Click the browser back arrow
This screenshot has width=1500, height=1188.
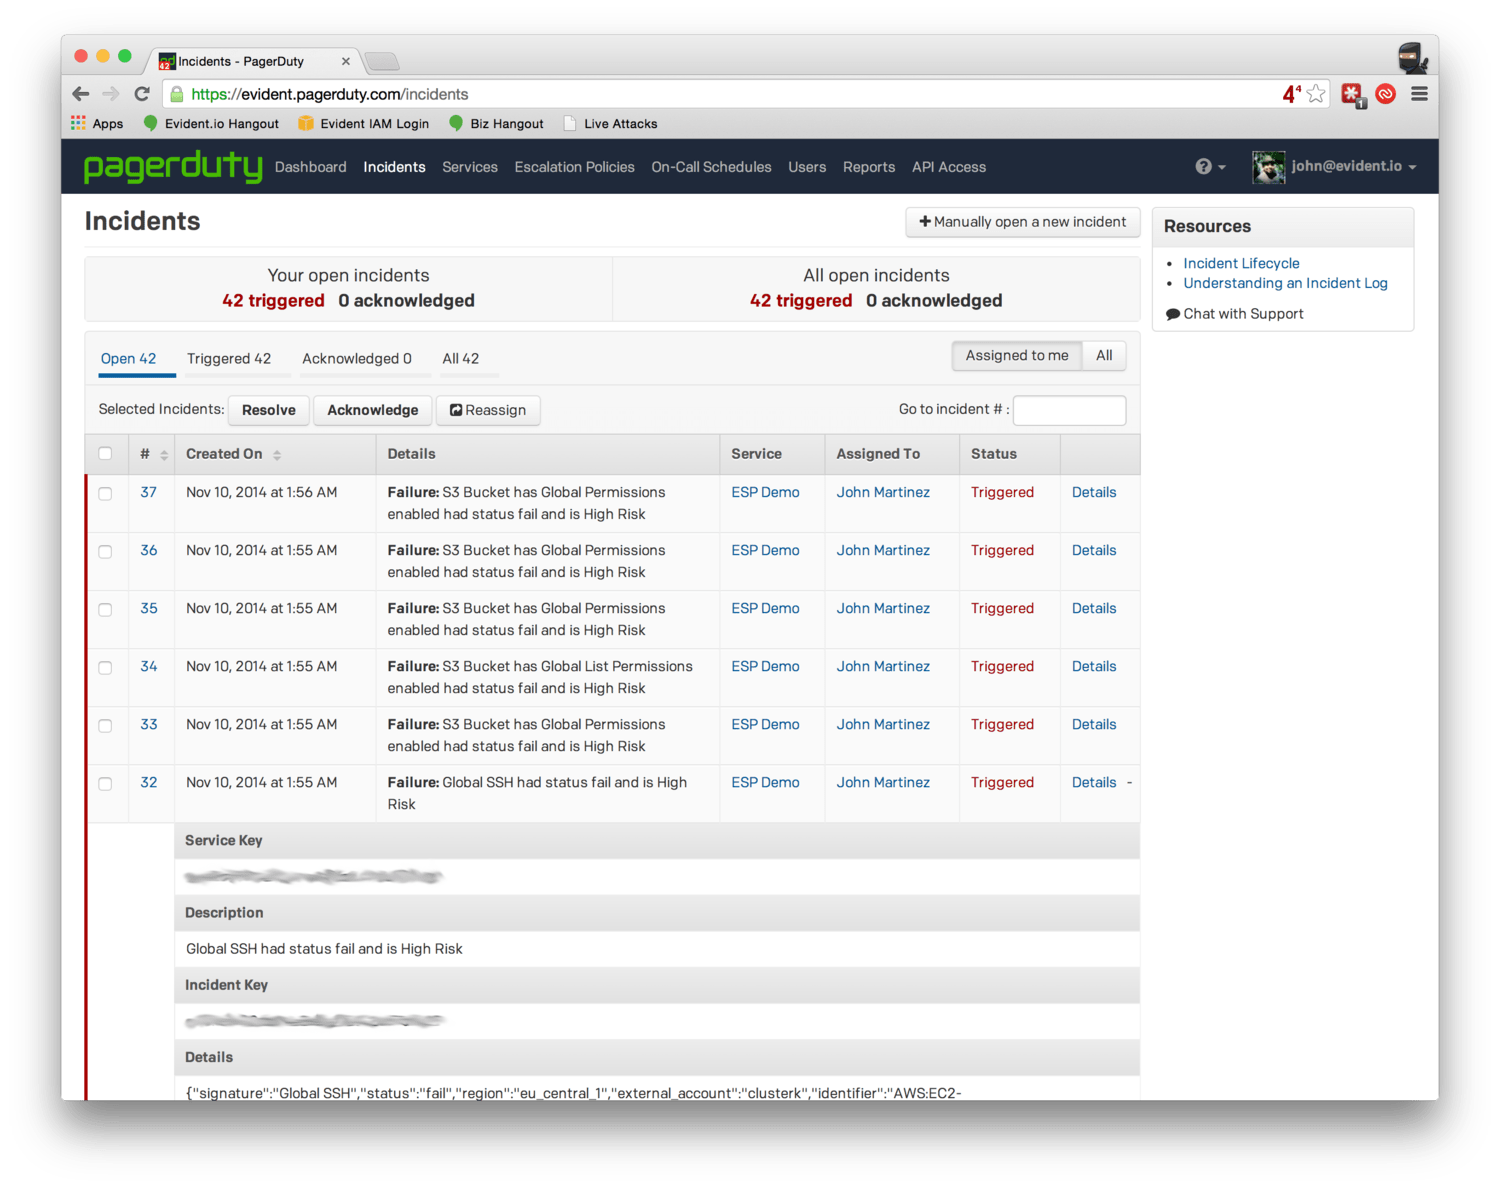click(81, 94)
